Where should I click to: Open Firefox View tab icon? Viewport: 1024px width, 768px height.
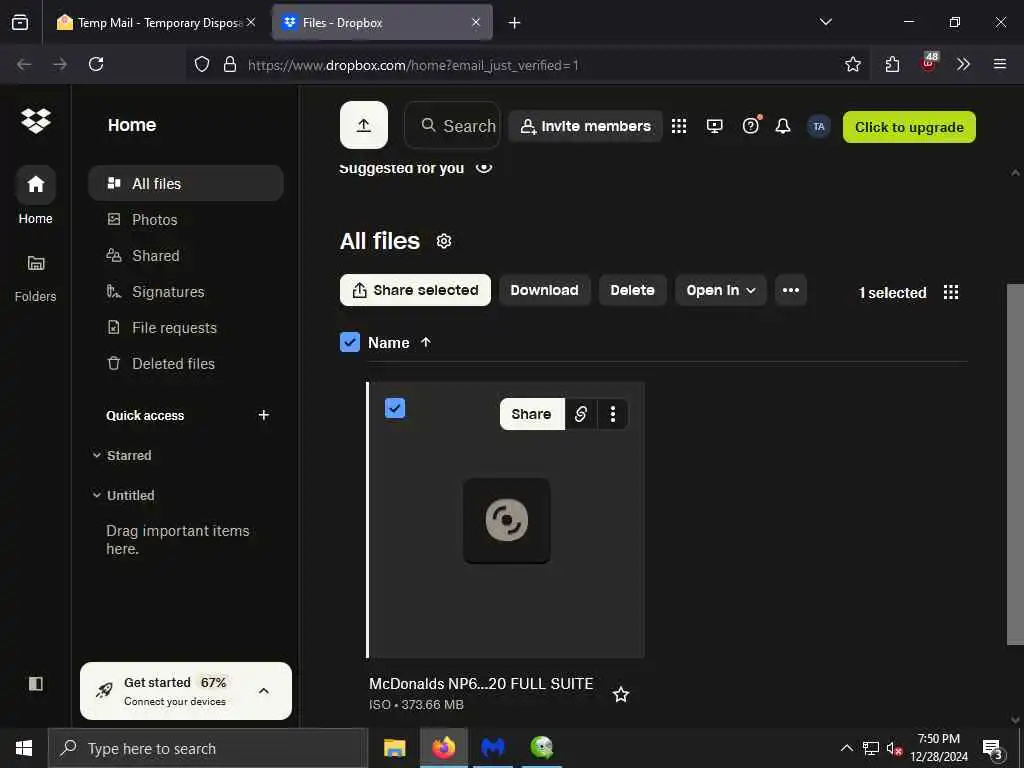[x=20, y=22]
